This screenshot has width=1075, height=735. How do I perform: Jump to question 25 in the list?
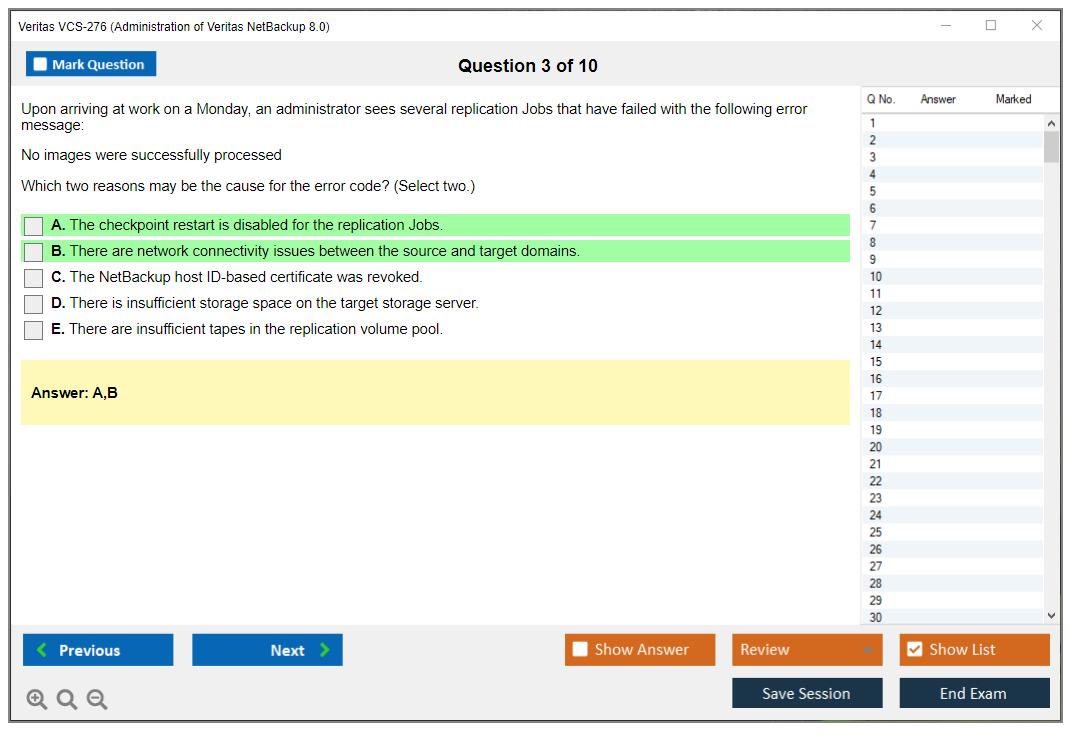876,532
